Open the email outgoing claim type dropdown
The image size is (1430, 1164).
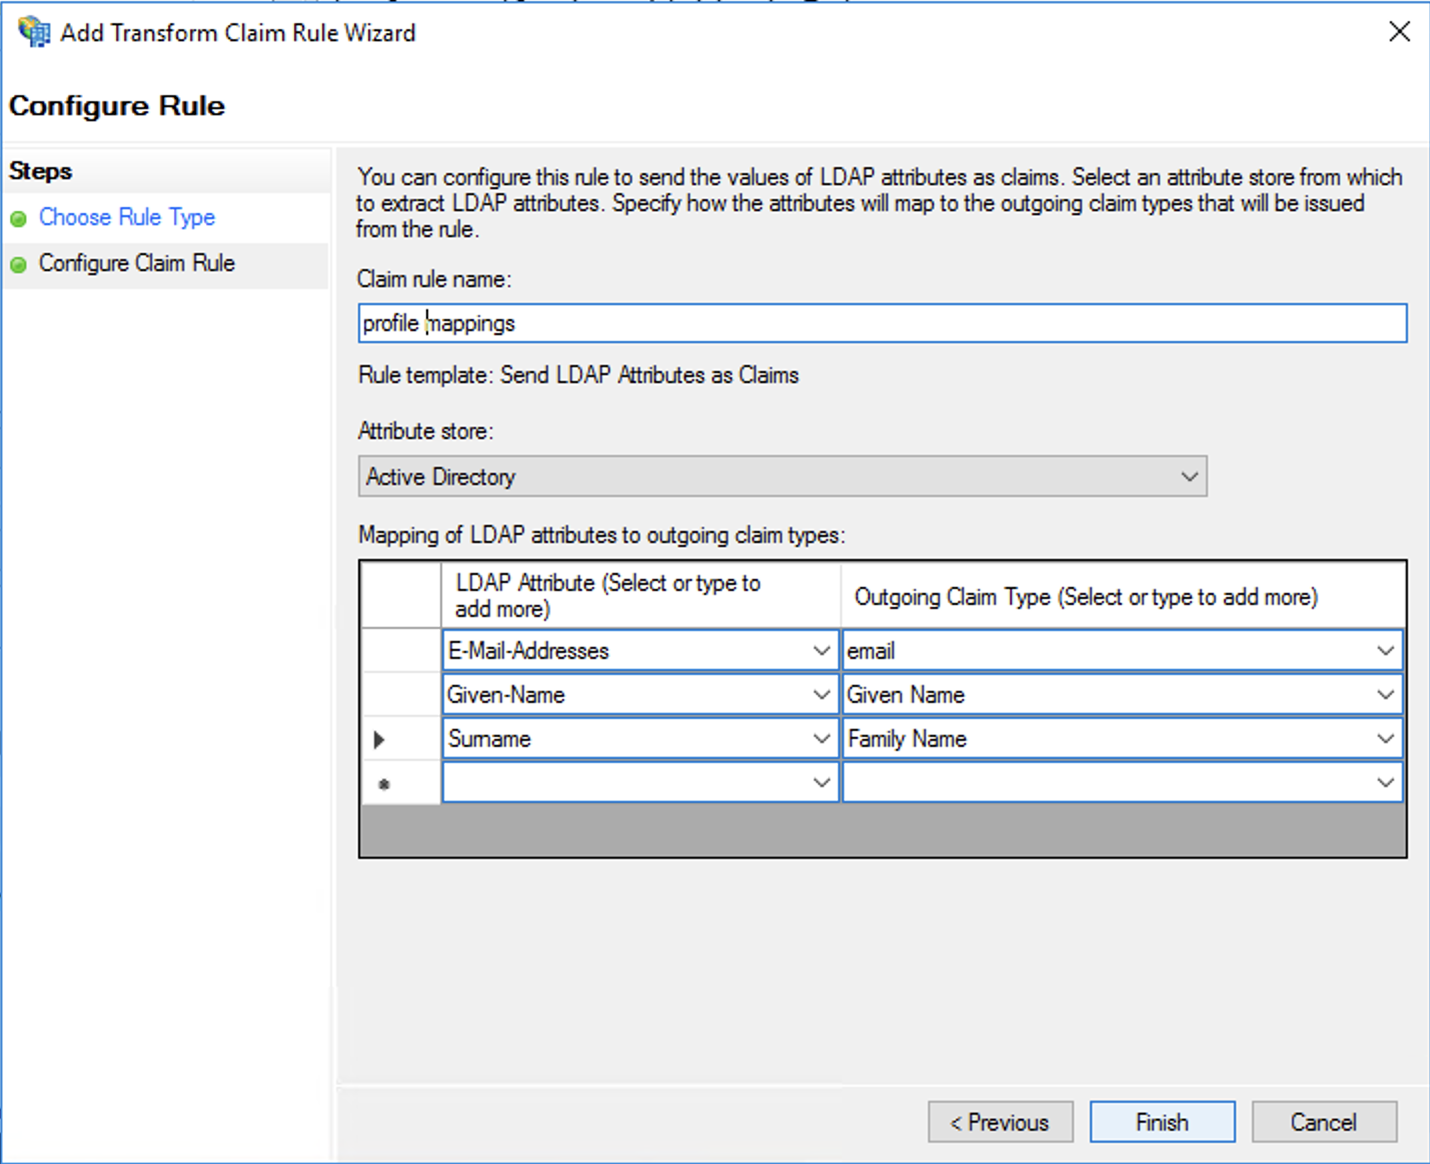1386,650
